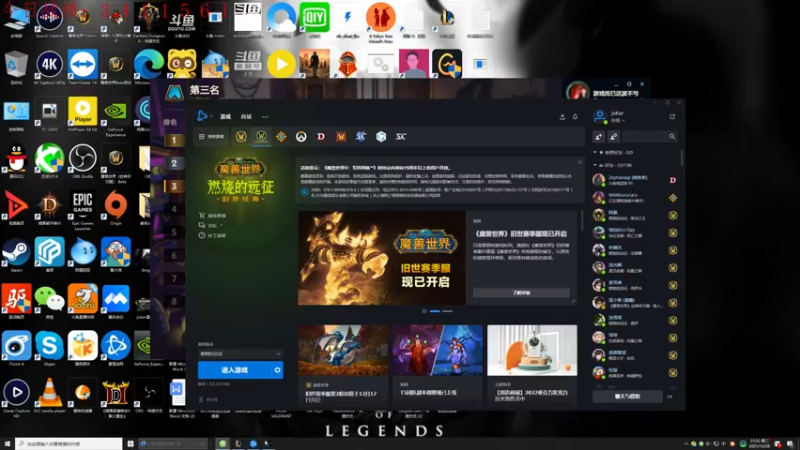Switch to the 游戏 tab
Image resolution: width=800 pixels, height=450 pixels.
(226, 117)
